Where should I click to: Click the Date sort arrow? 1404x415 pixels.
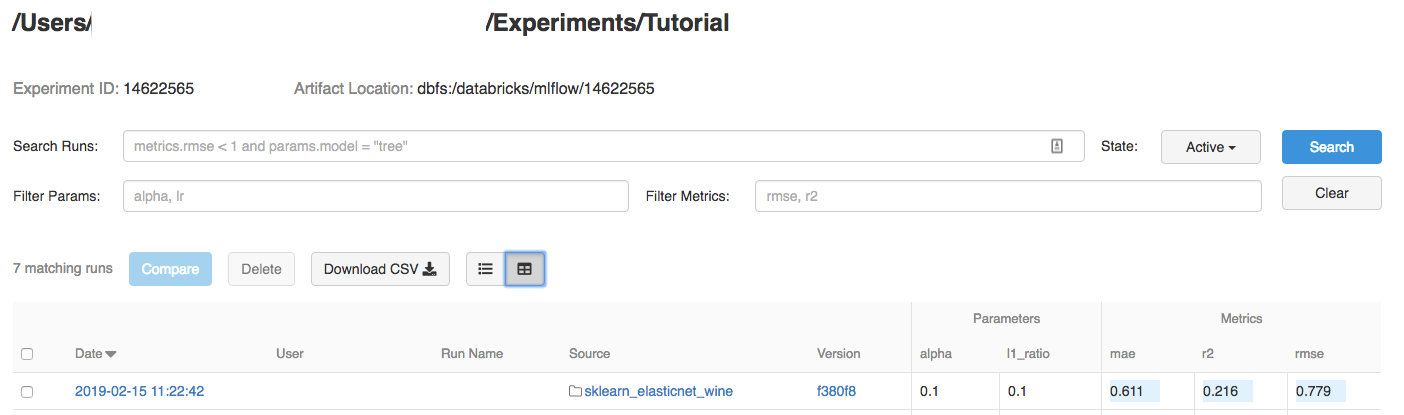pyautogui.click(x=111, y=354)
